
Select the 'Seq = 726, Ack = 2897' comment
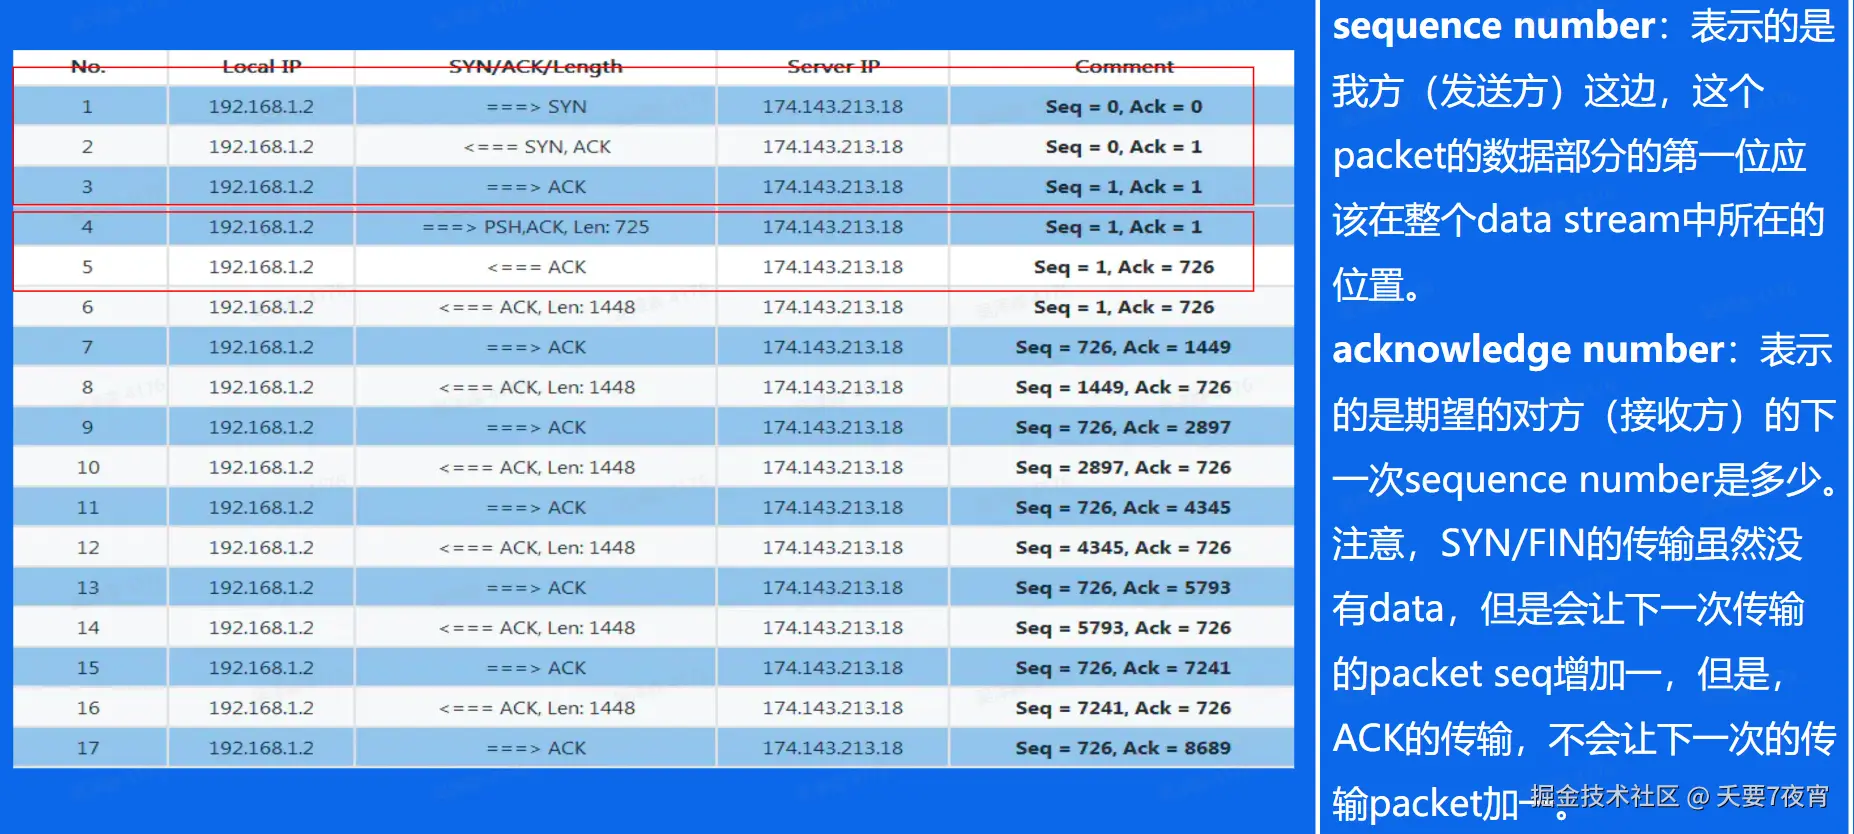point(1123,427)
